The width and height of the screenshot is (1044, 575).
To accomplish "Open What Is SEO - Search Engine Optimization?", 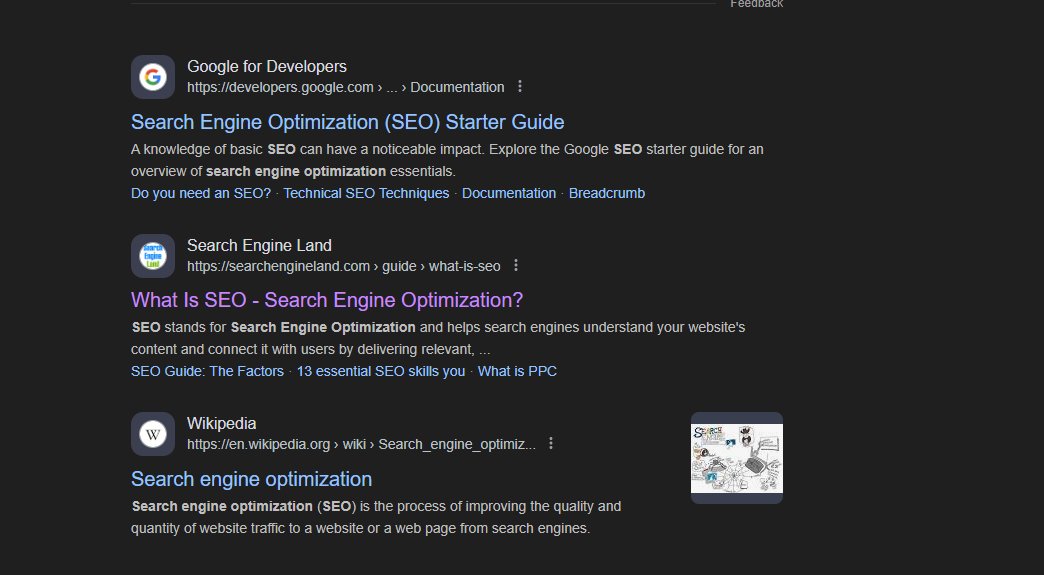I will (x=327, y=300).
